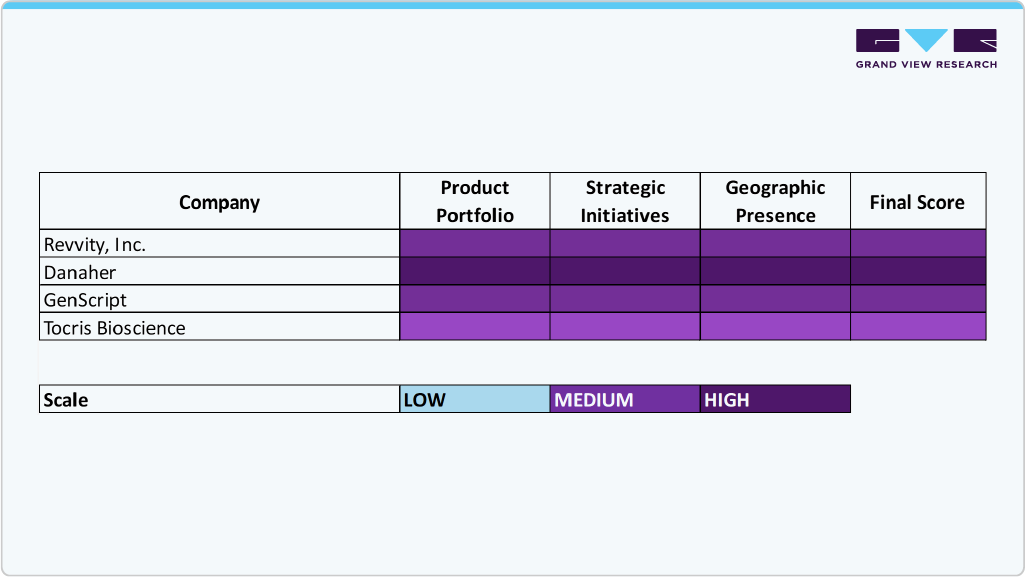
Task: Select the Company column header
Action: tap(219, 202)
